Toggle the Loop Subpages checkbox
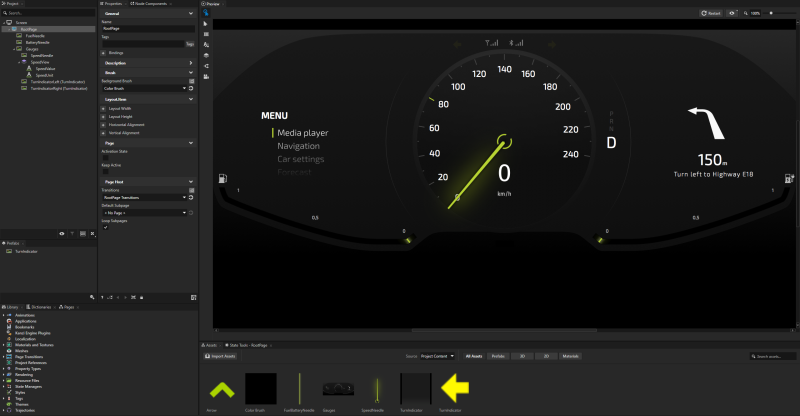The height and width of the screenshot is (416, 800). pyautogui.click(x=104, y=227)
